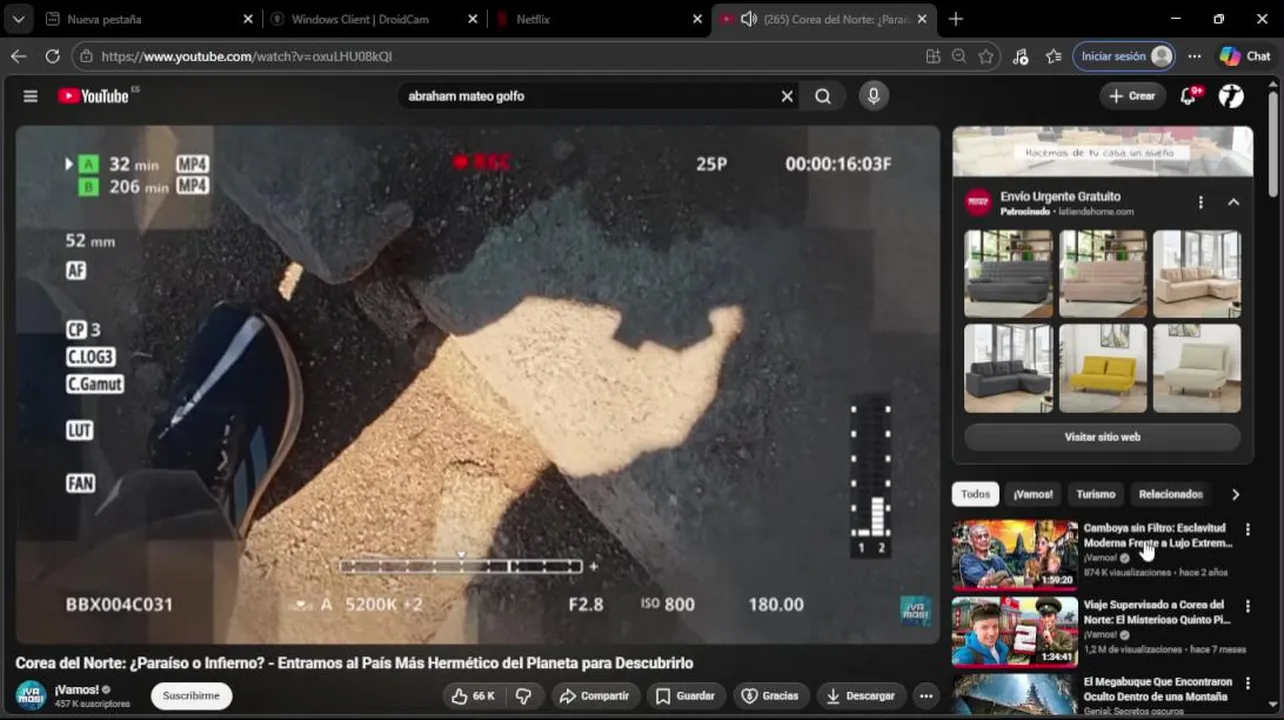This screenshot has height=720, width=1284.
Task: Open options for Viaje Supervisado video
Action: click(x=1247, y=606)
